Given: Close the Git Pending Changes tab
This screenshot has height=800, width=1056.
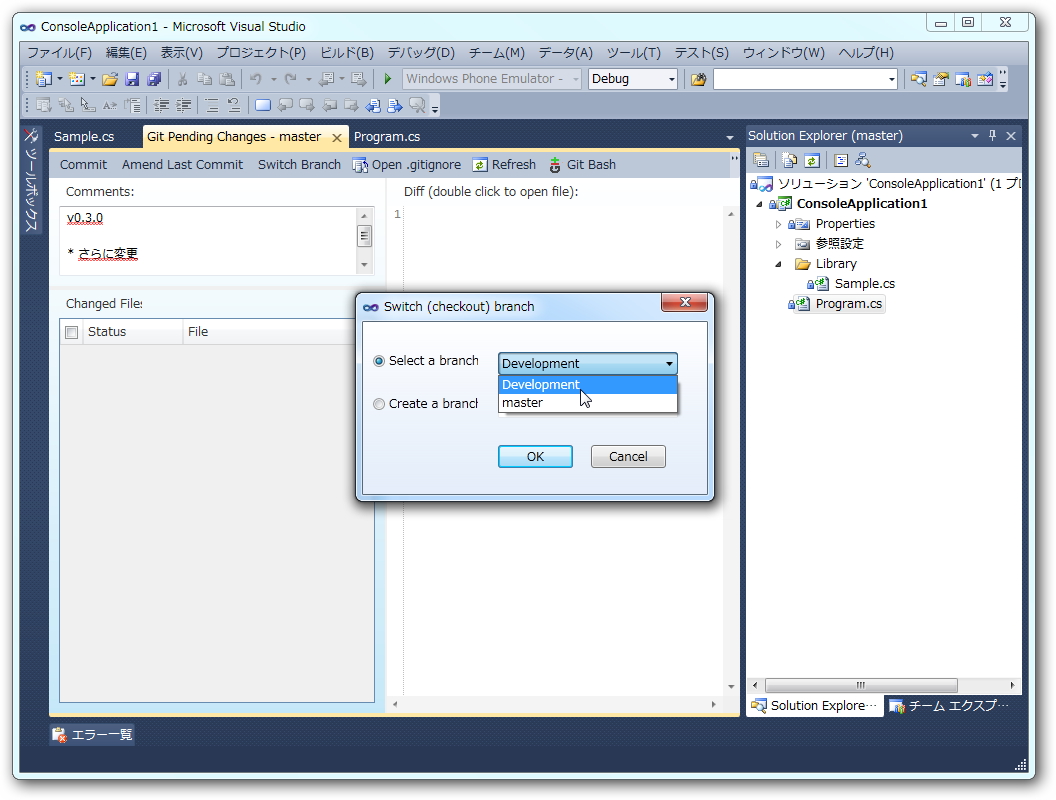Looking at the screenshot, I should pos(337,138).
